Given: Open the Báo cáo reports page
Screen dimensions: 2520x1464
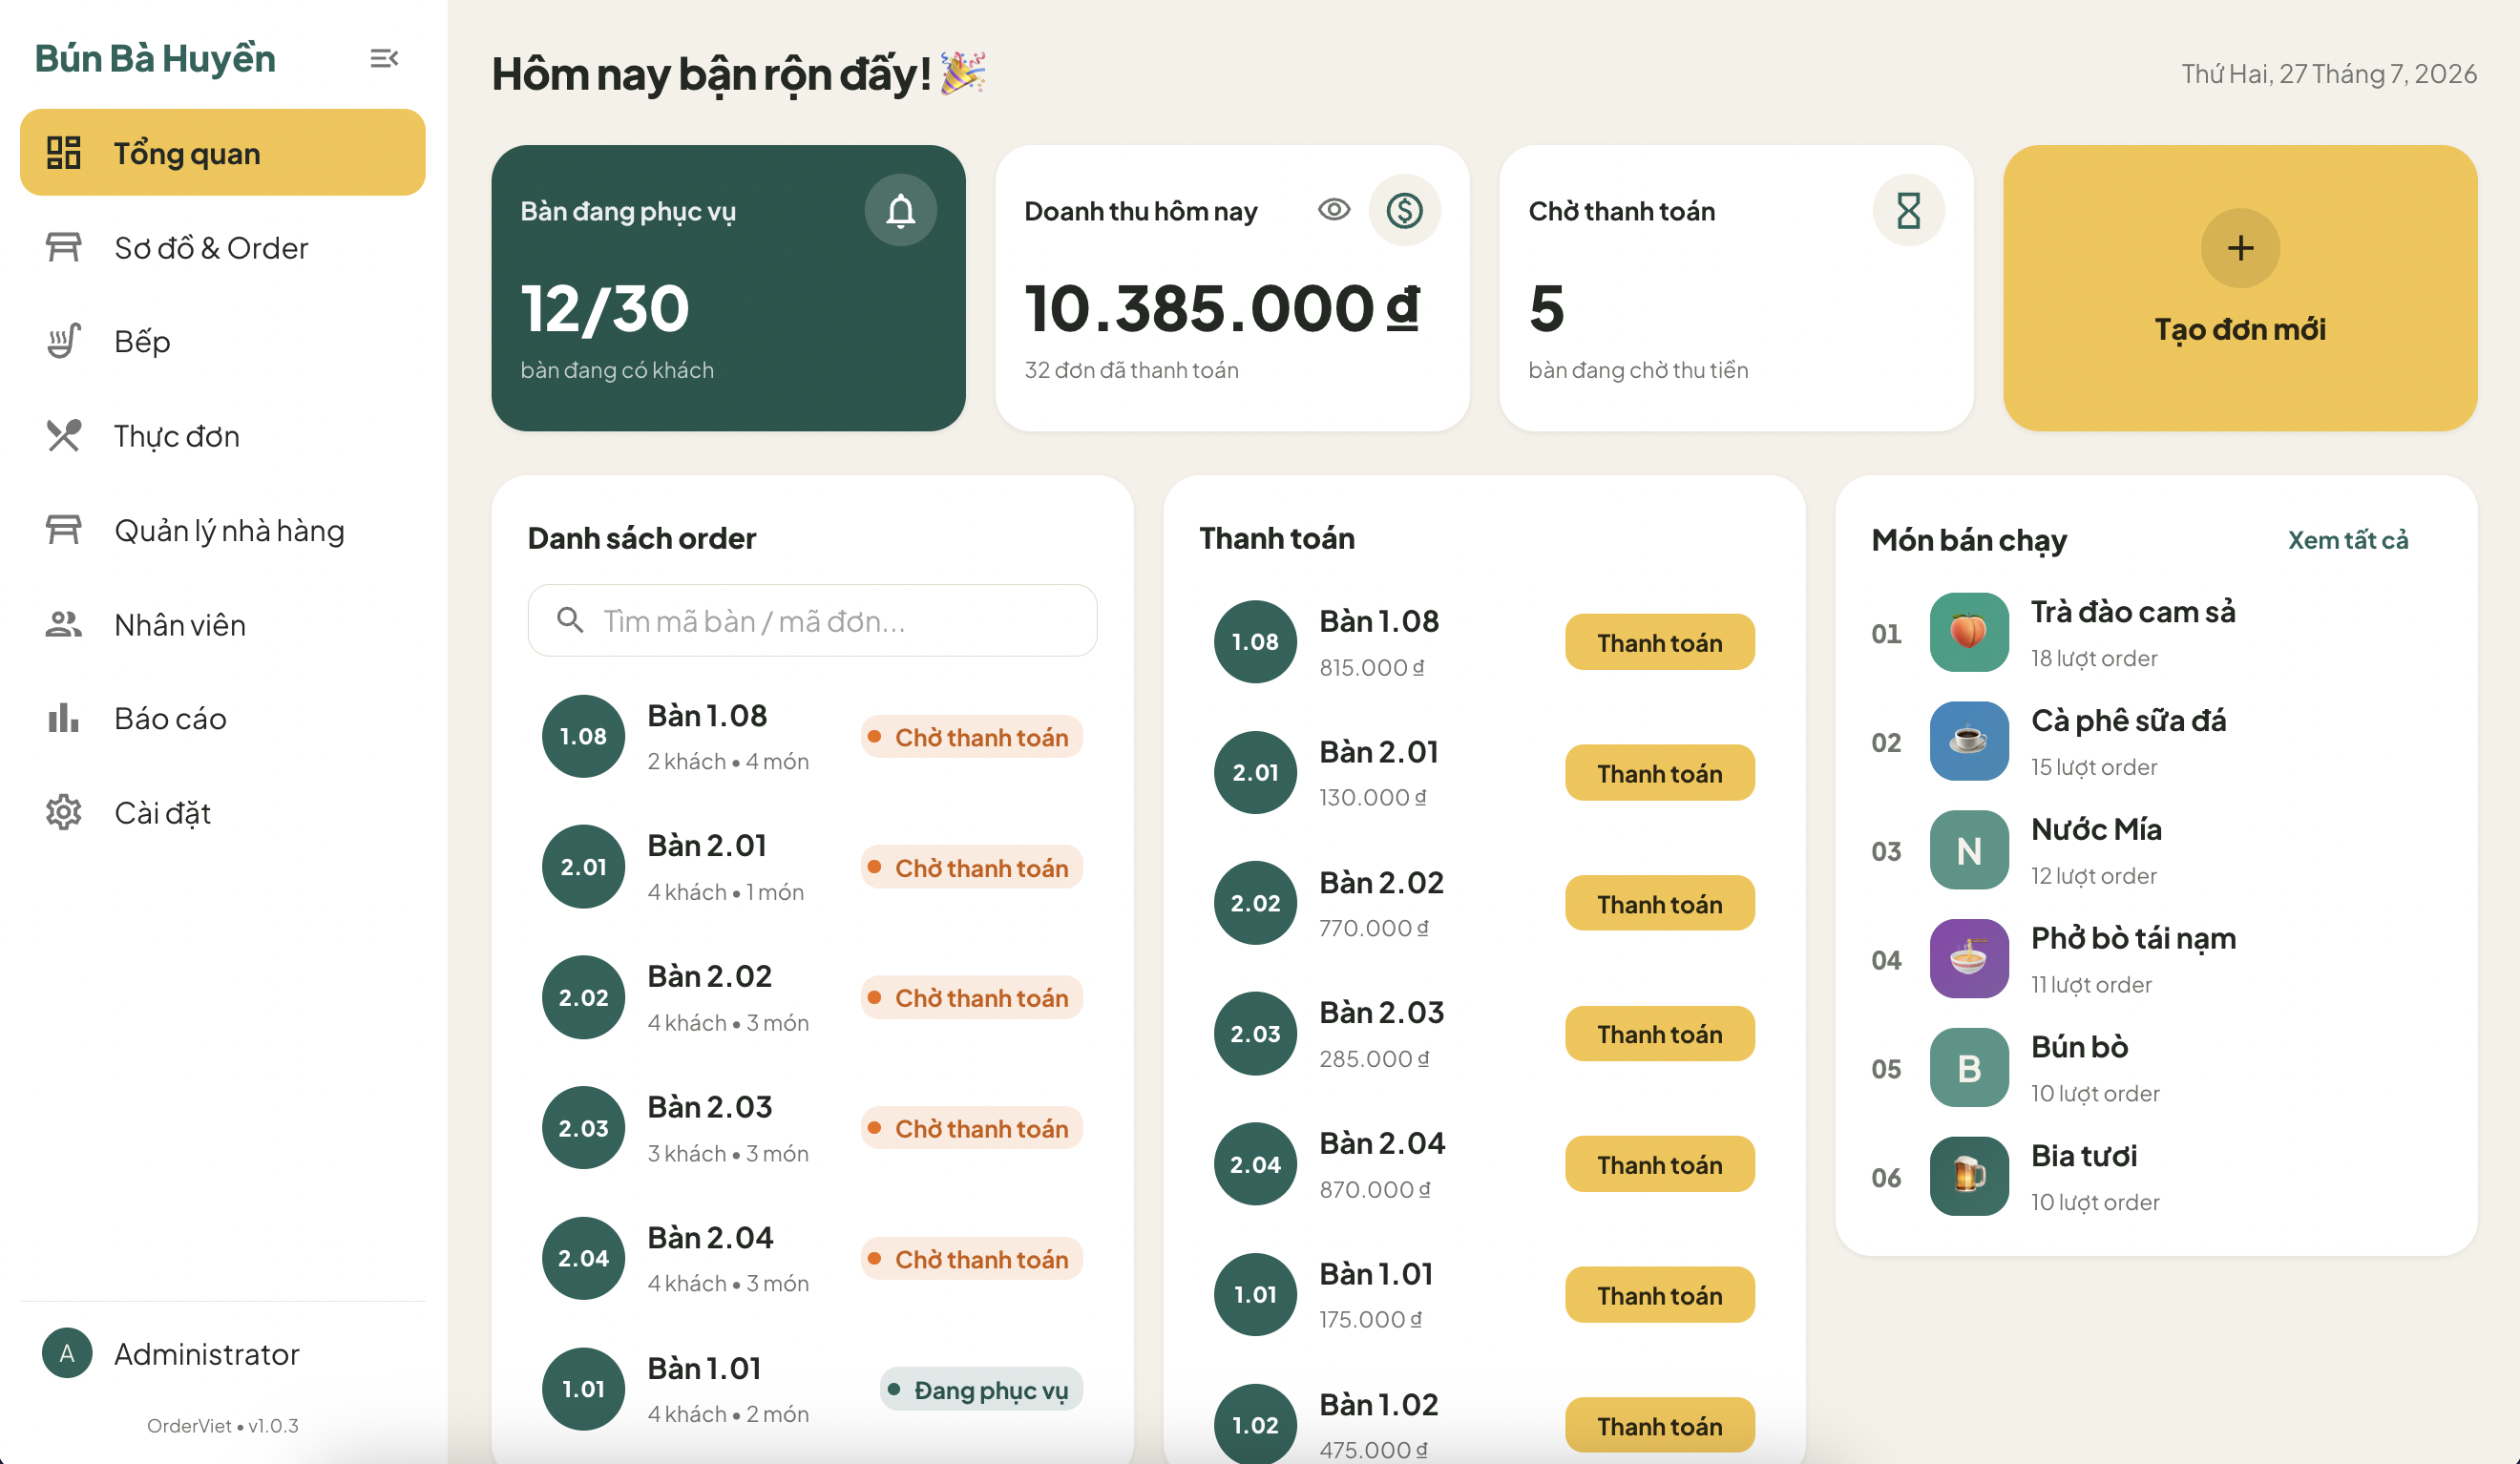Looking at the screenshot, I should (x=222, y=719).
